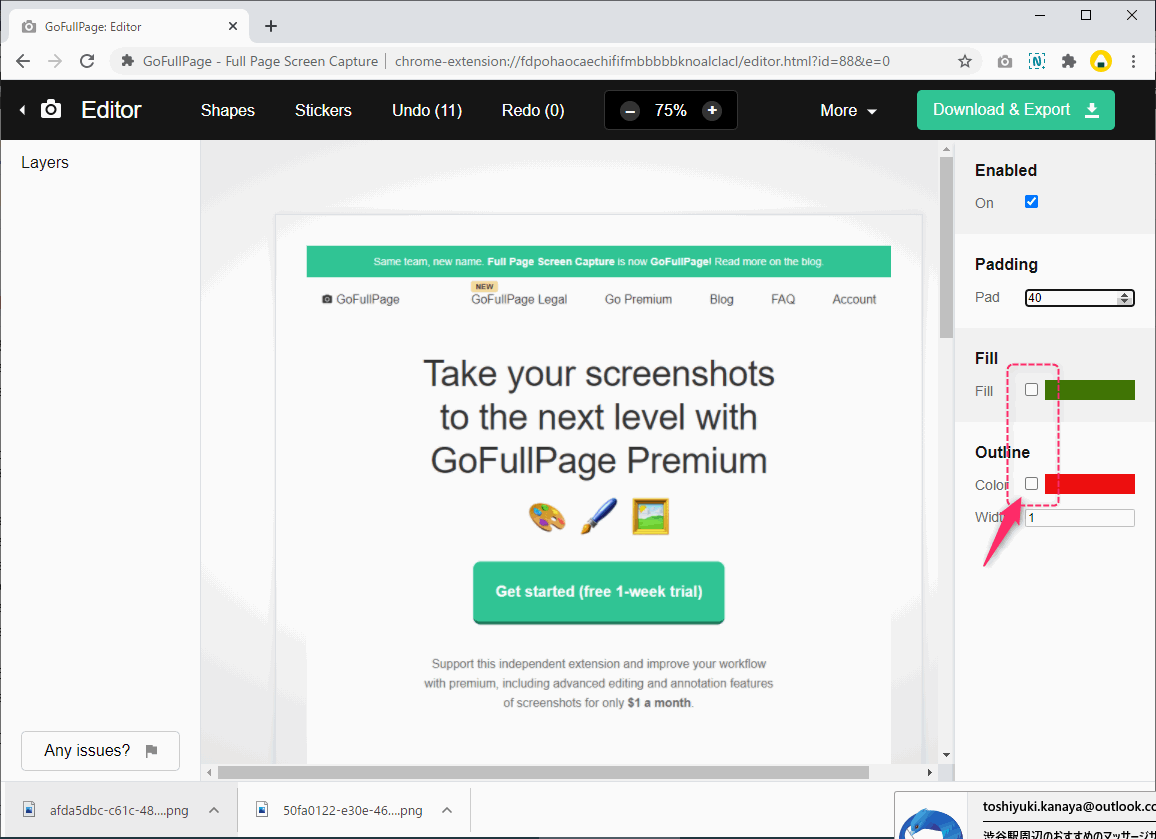This screenshot has width=1156, height=839.
Task: Click the canvas horizontal scrollbar thumb
Action: pos(543,772)
